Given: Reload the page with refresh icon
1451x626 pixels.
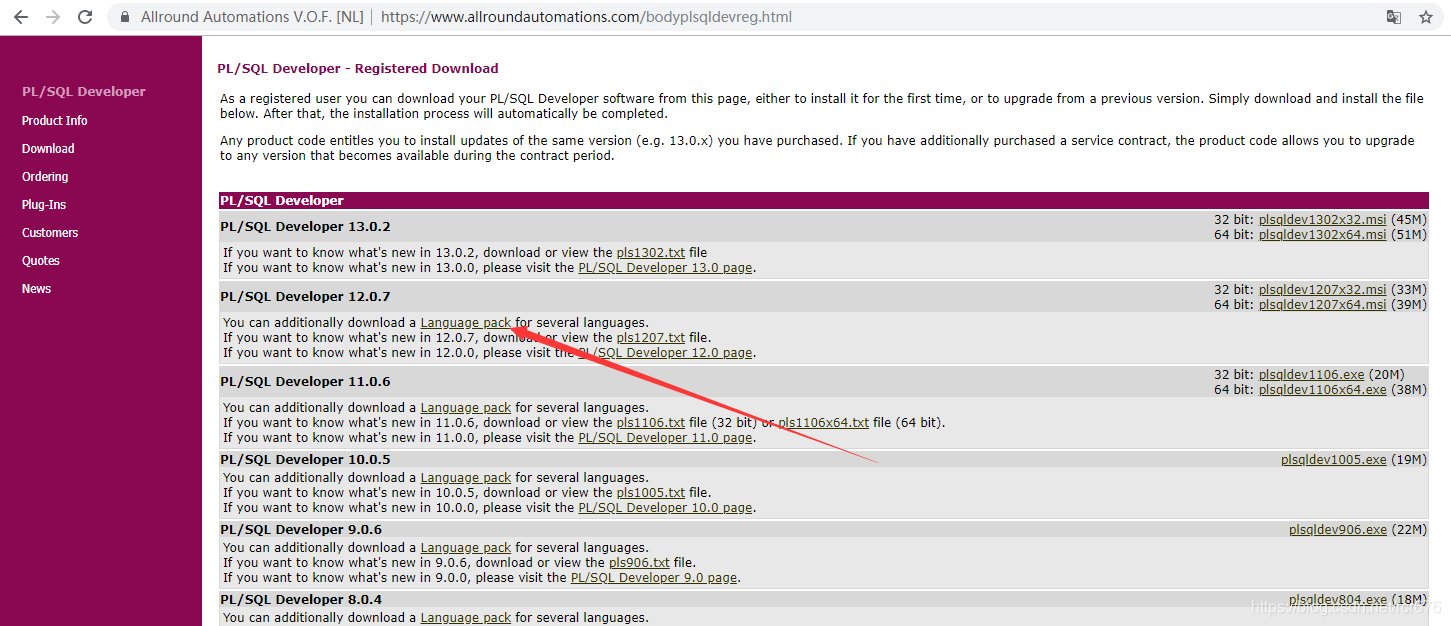Looking at the screenshot, I should click(x=85, y=17).
